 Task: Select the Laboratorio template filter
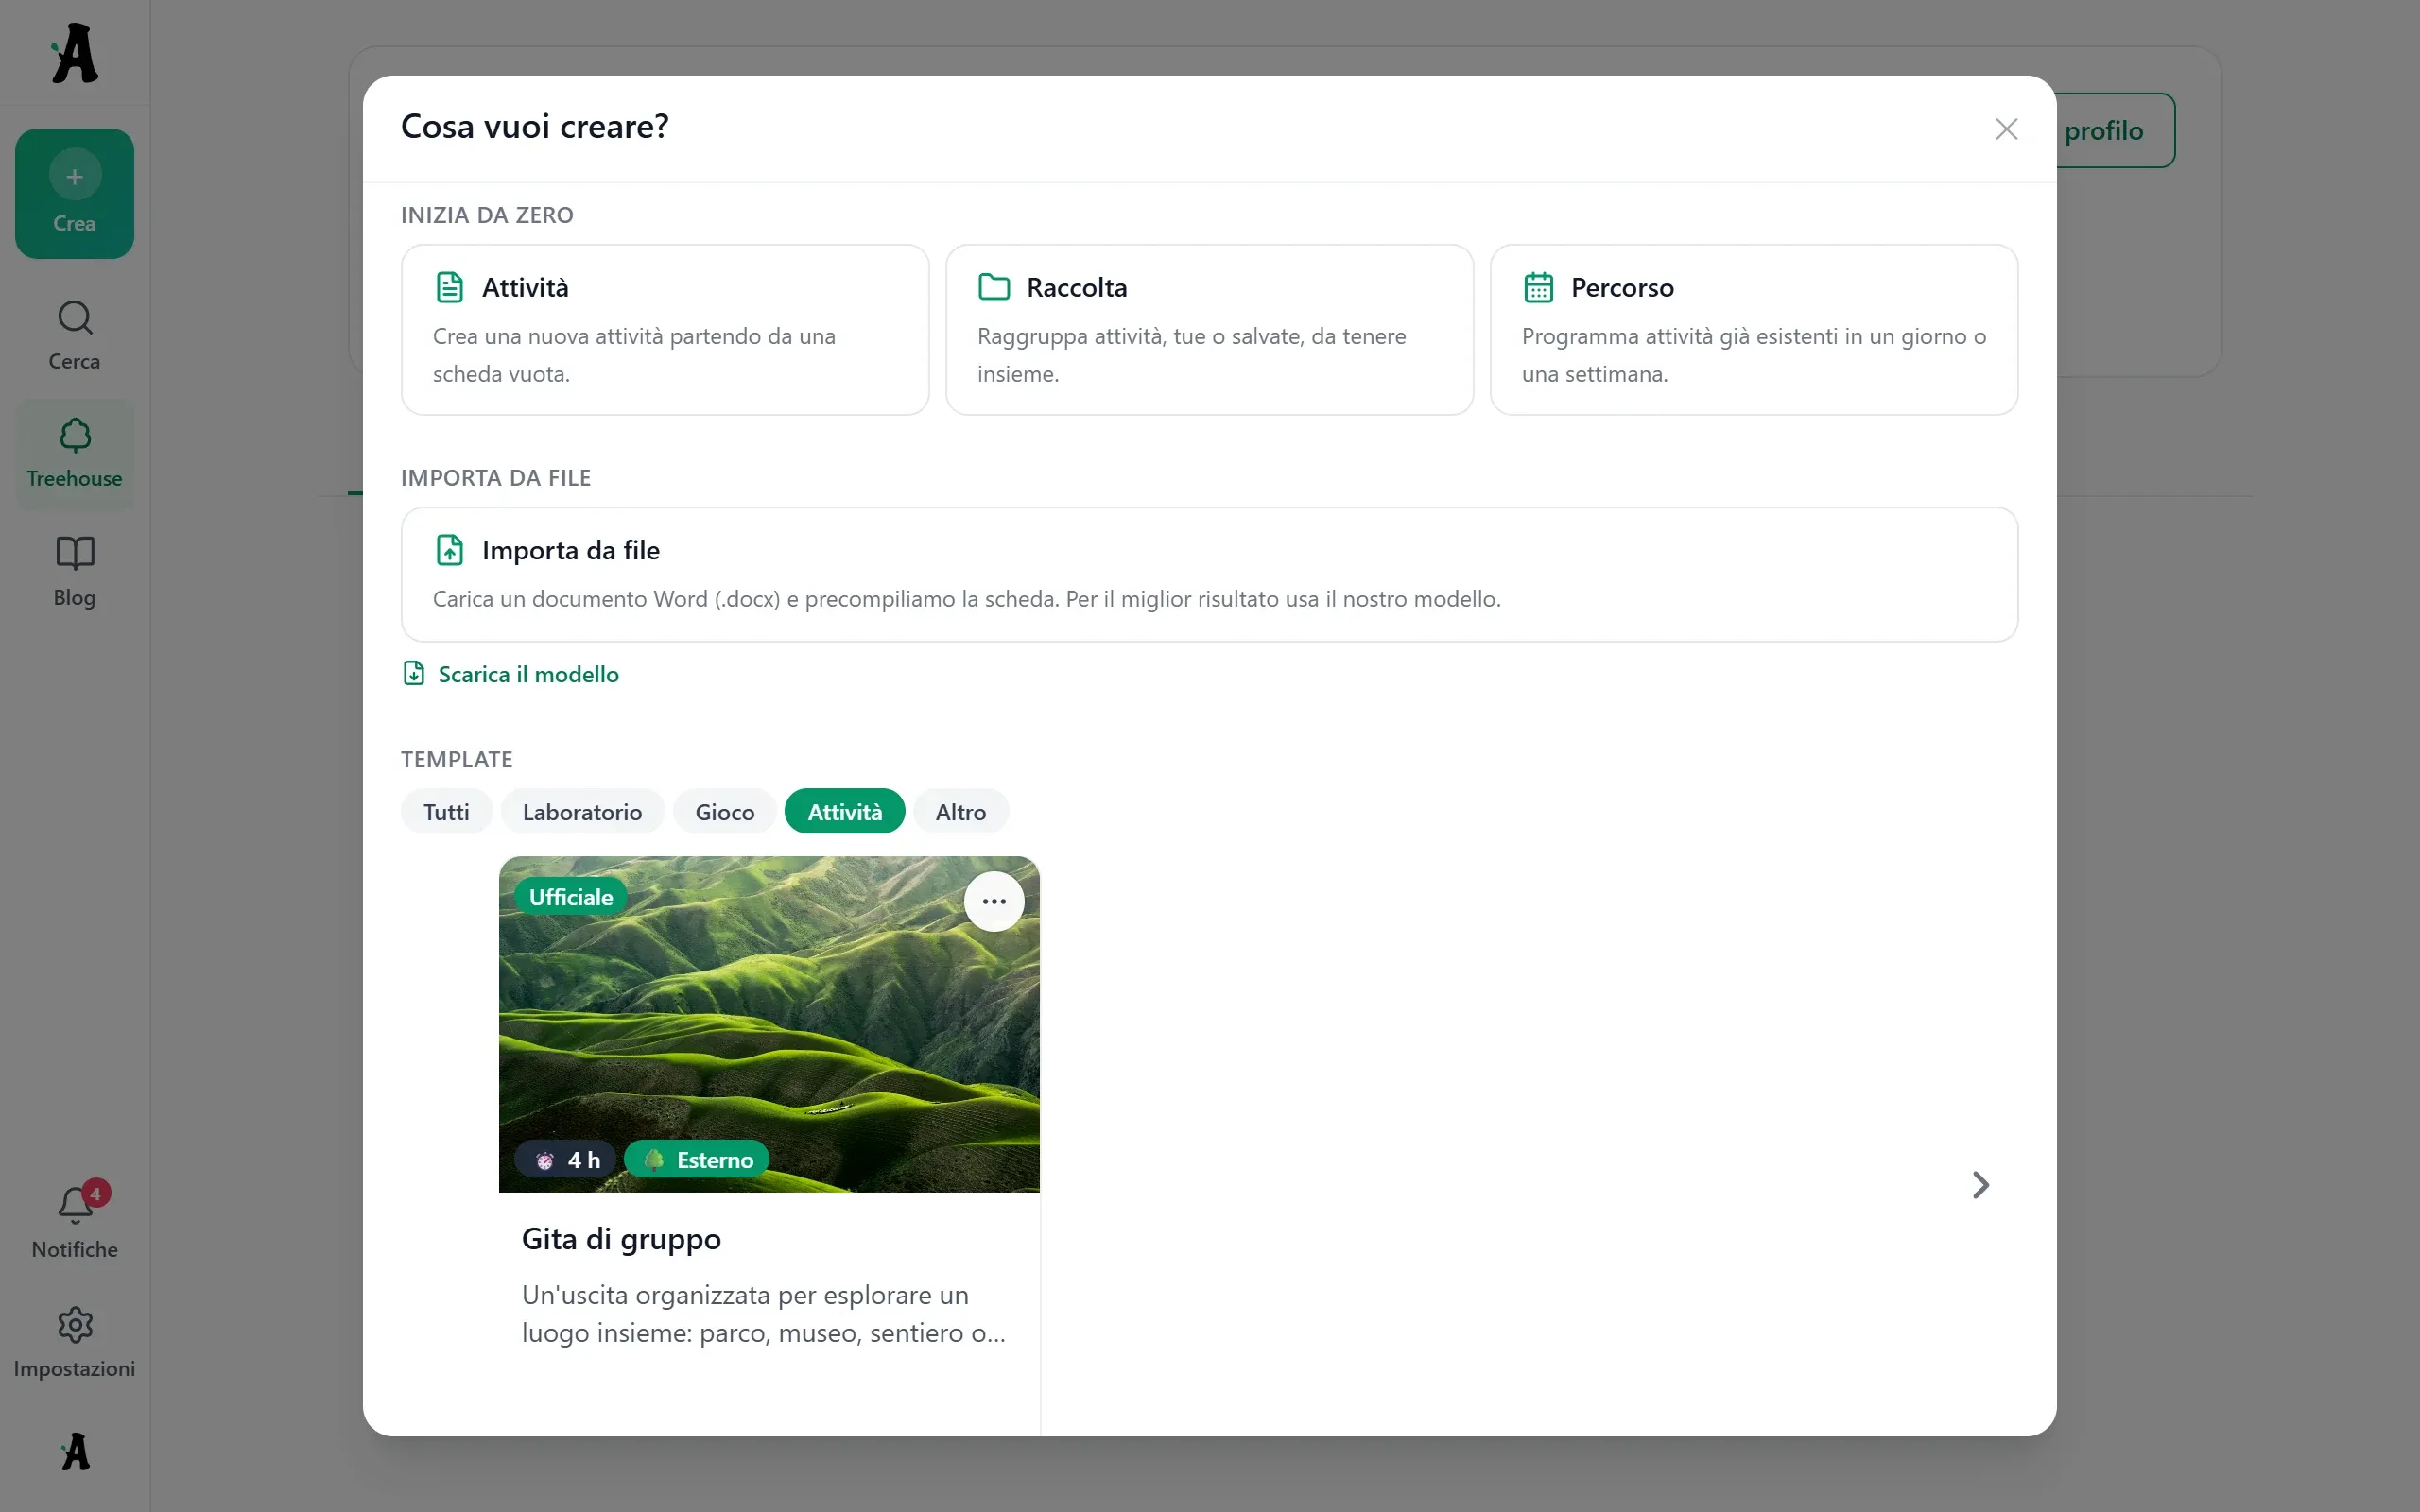point(582,811)
